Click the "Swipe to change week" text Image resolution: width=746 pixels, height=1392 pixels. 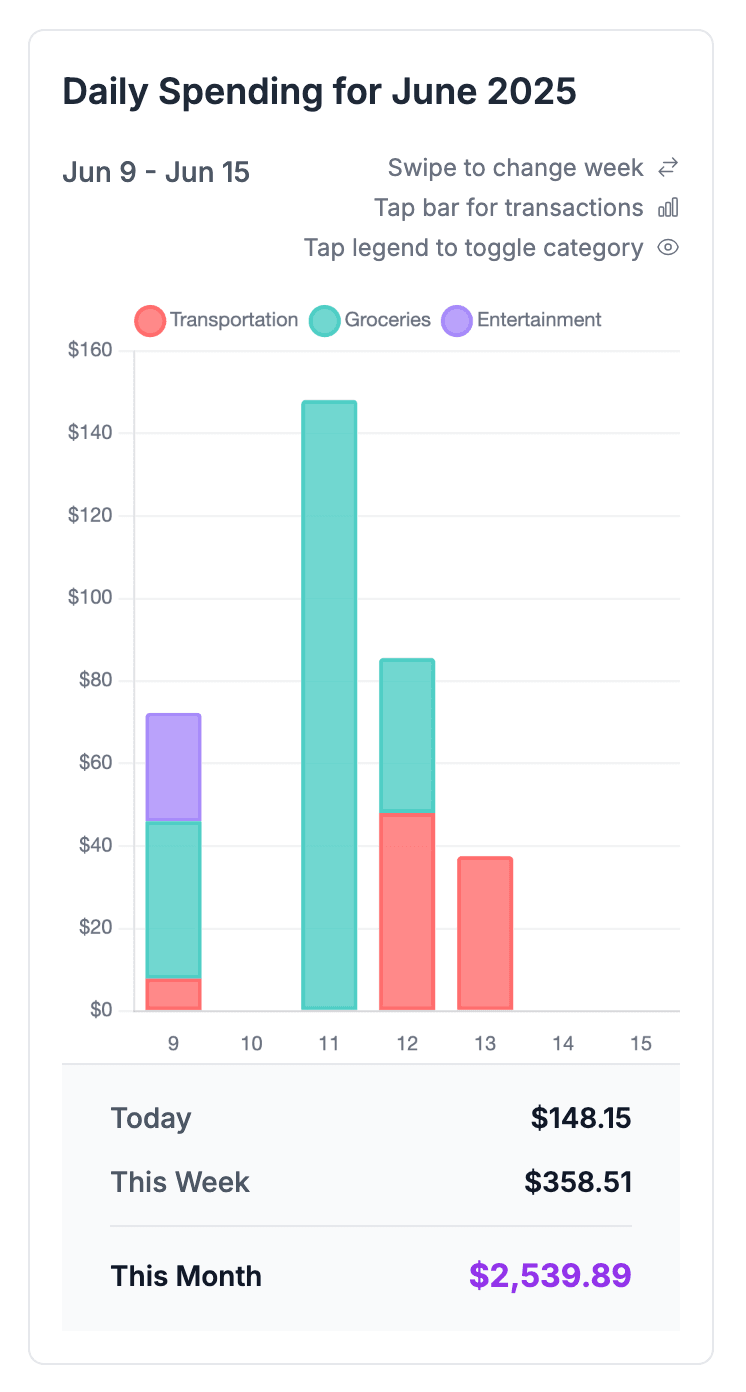pos(514,168)
